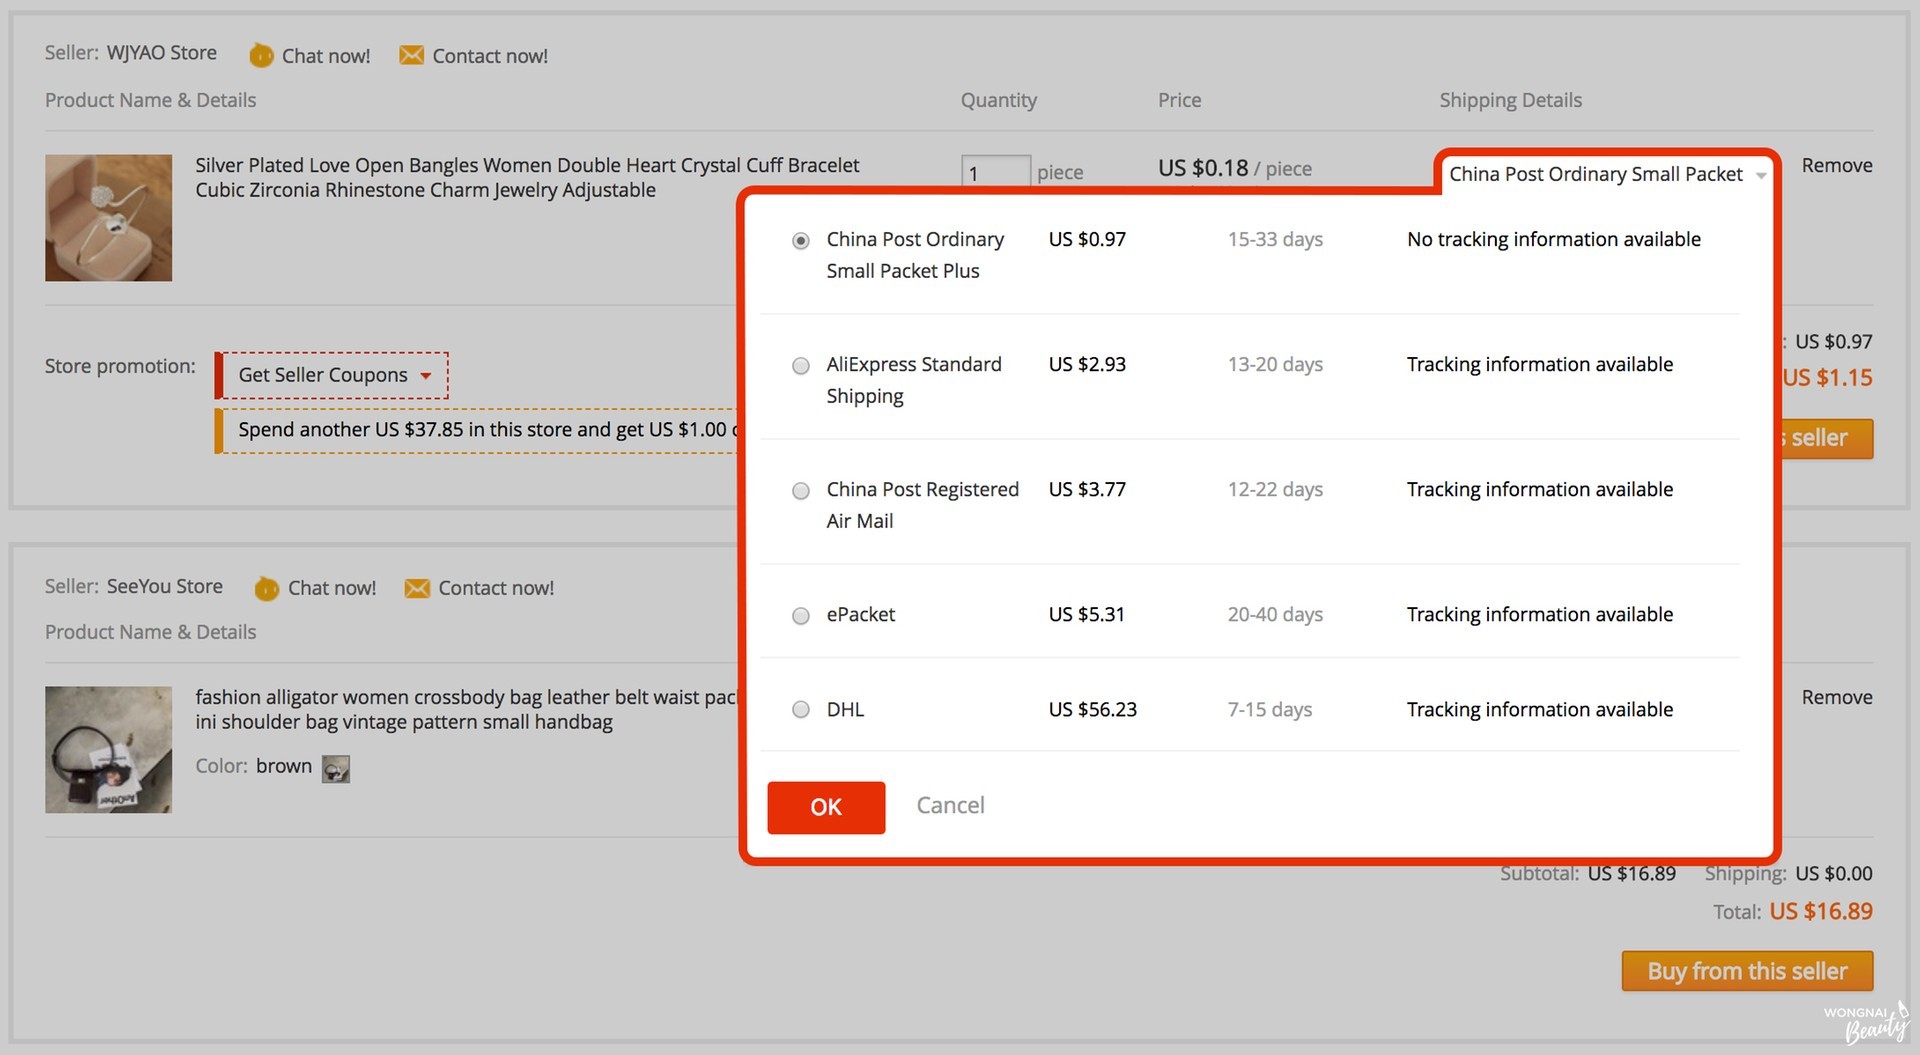Expand the Get Seller Coupons dropdown
This screenshot has width=1920, height=1055.
click(333, 375)
